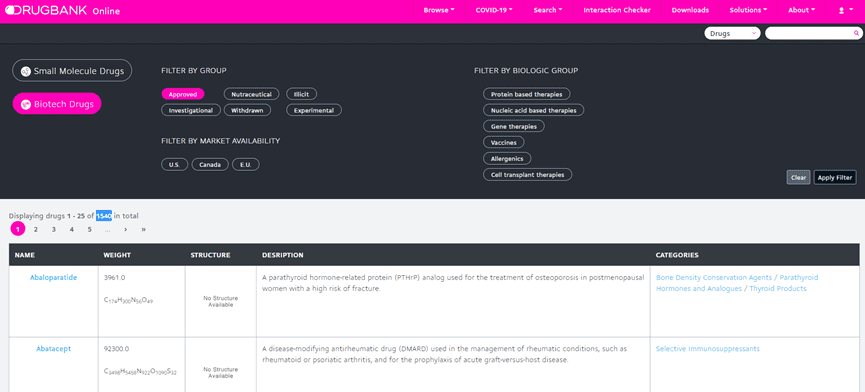This screenshot has width=865, height=392.
Task: Toggle the Approved group filter
Action: (183, 94)
